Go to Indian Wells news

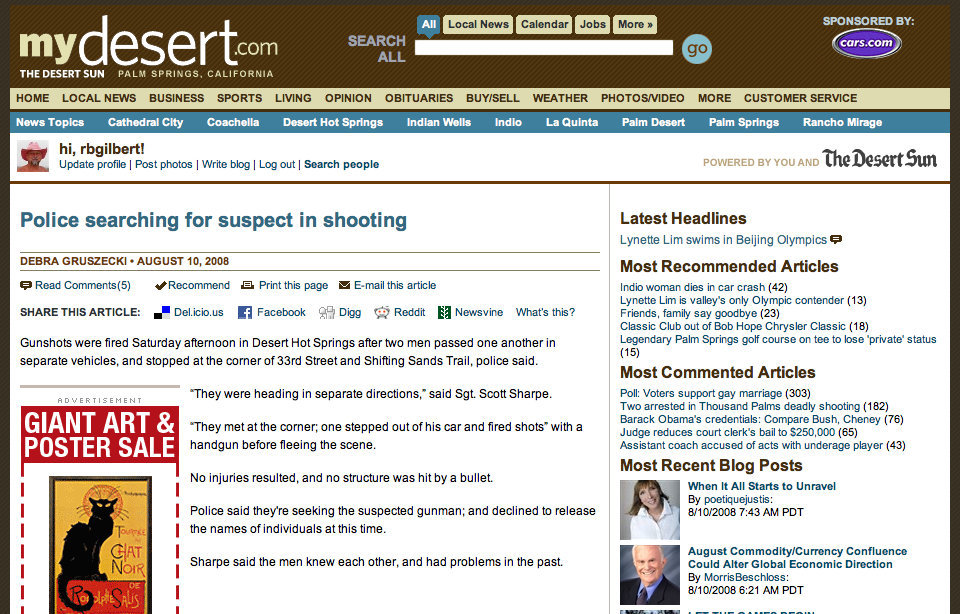point(439,122)
